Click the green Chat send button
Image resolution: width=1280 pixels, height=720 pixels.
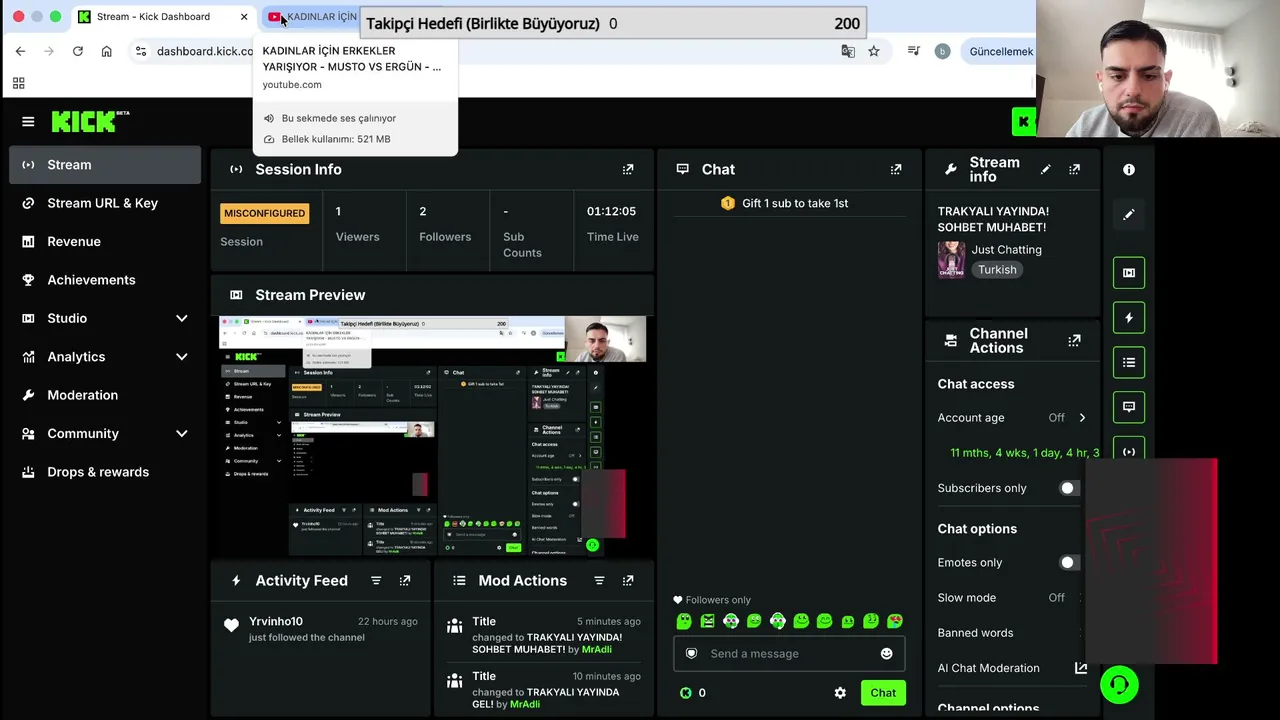pos(883,693)
